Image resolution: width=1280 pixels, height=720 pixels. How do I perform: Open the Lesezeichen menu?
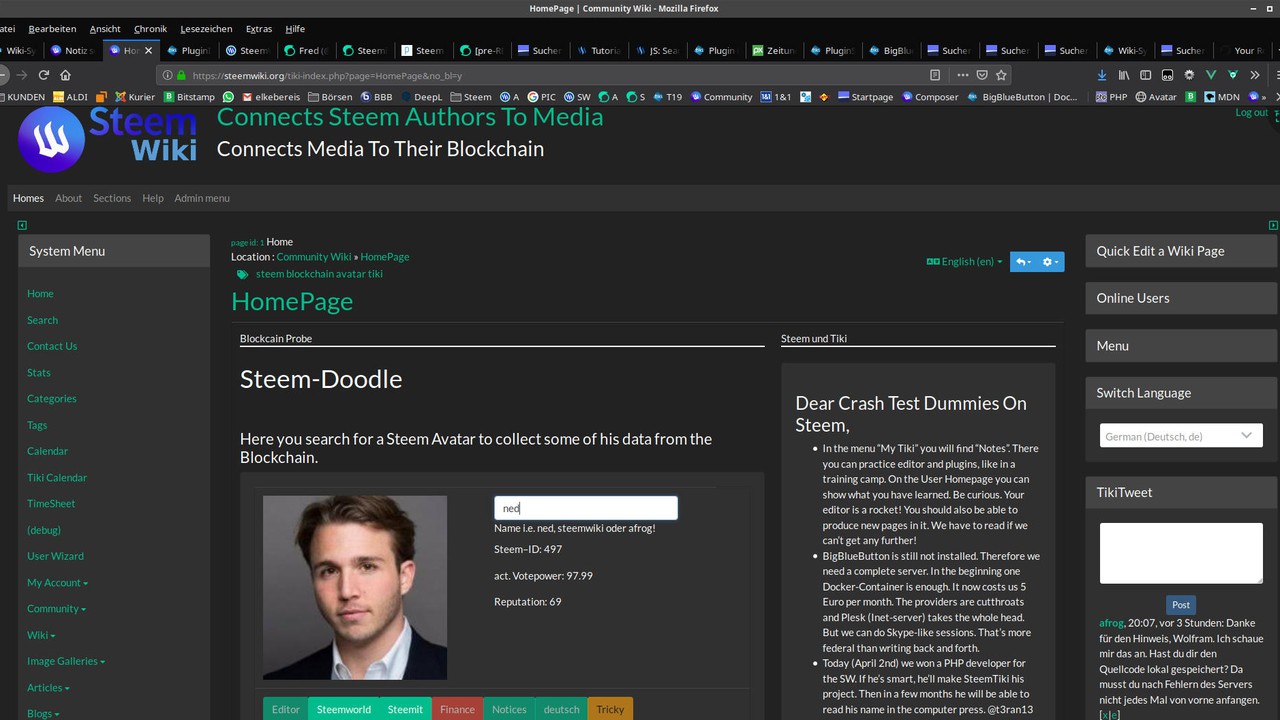click(x=206, y=29)
